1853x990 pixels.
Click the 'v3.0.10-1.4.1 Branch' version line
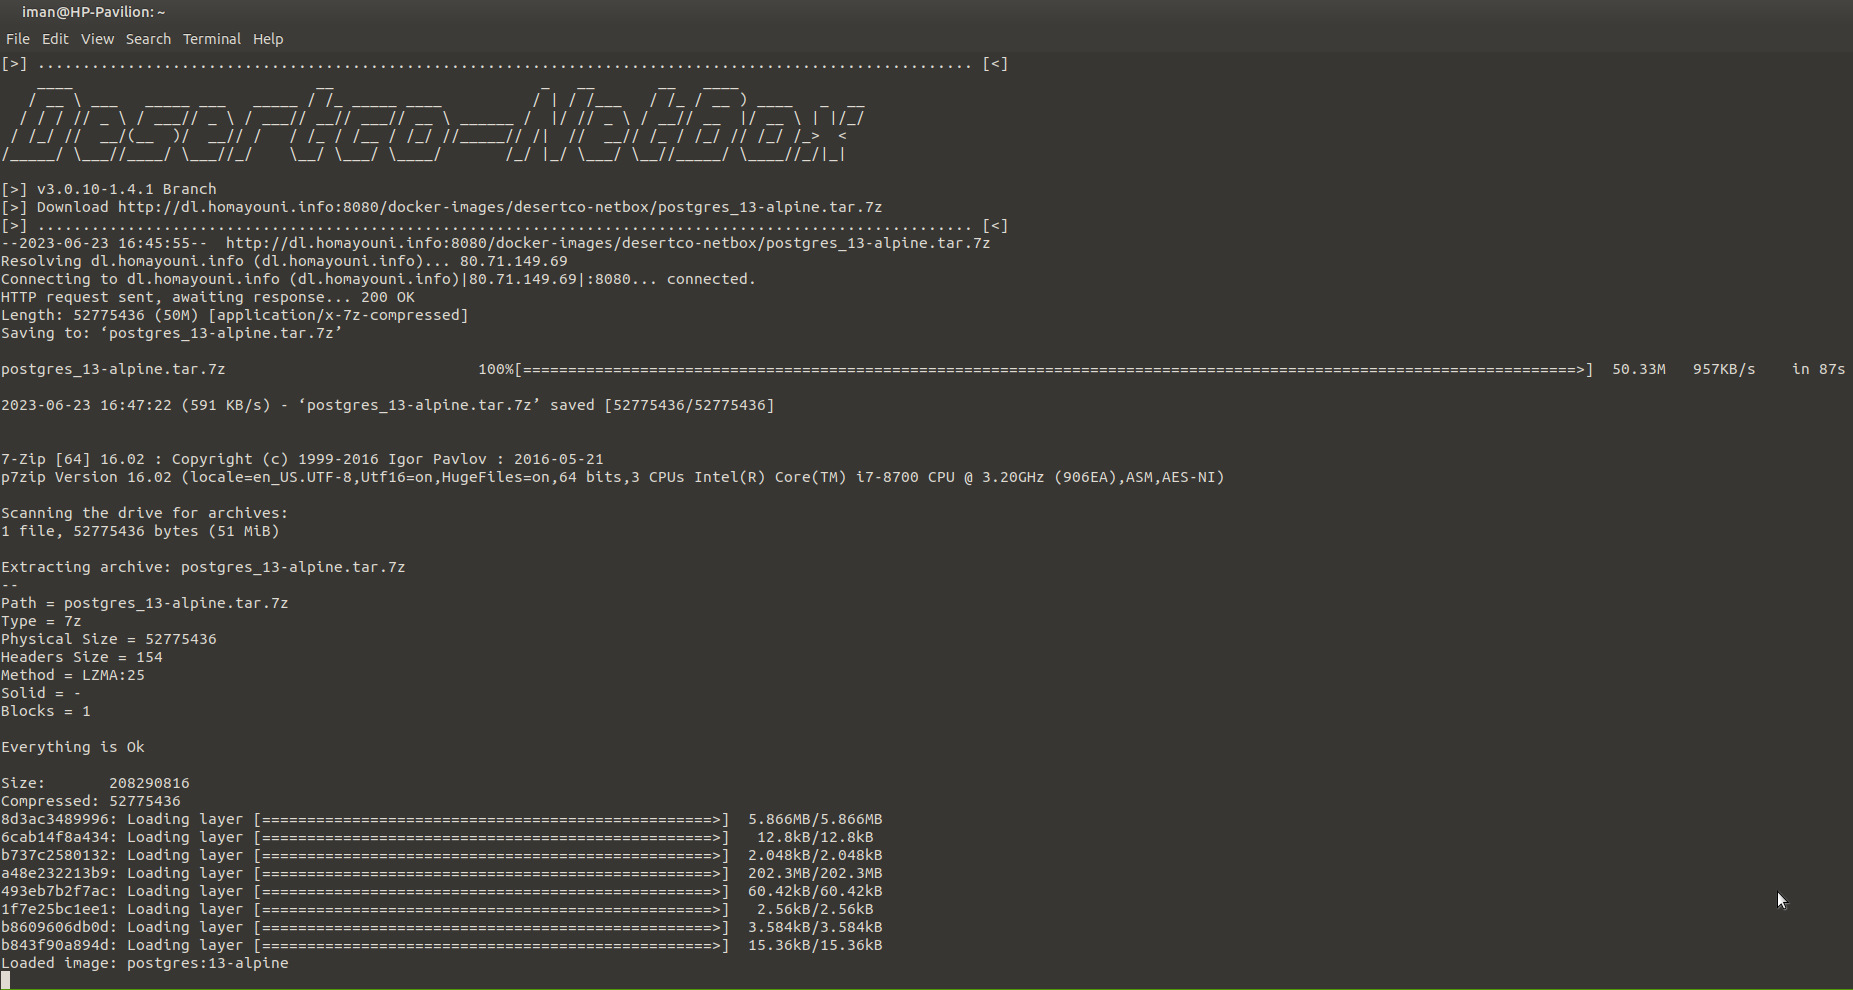[x=109, y=189]
